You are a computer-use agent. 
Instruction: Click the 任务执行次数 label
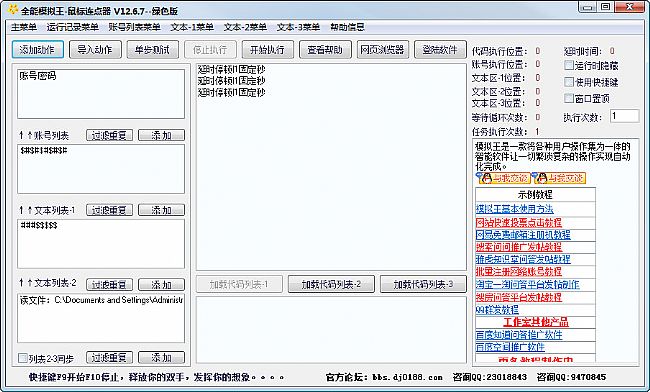(x=500, y=132)
